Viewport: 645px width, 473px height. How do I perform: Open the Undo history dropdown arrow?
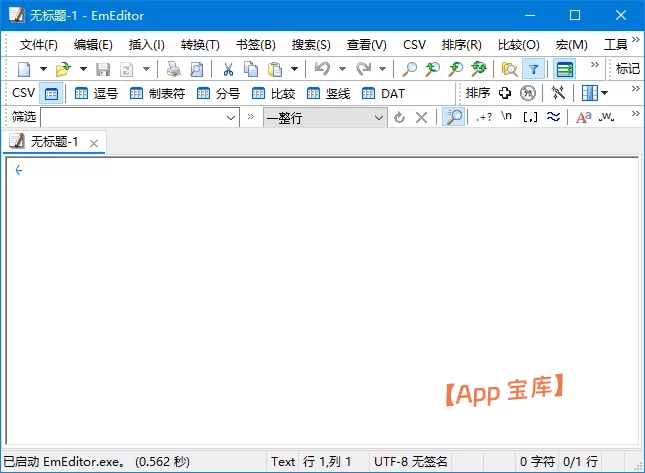coord(342,69)
